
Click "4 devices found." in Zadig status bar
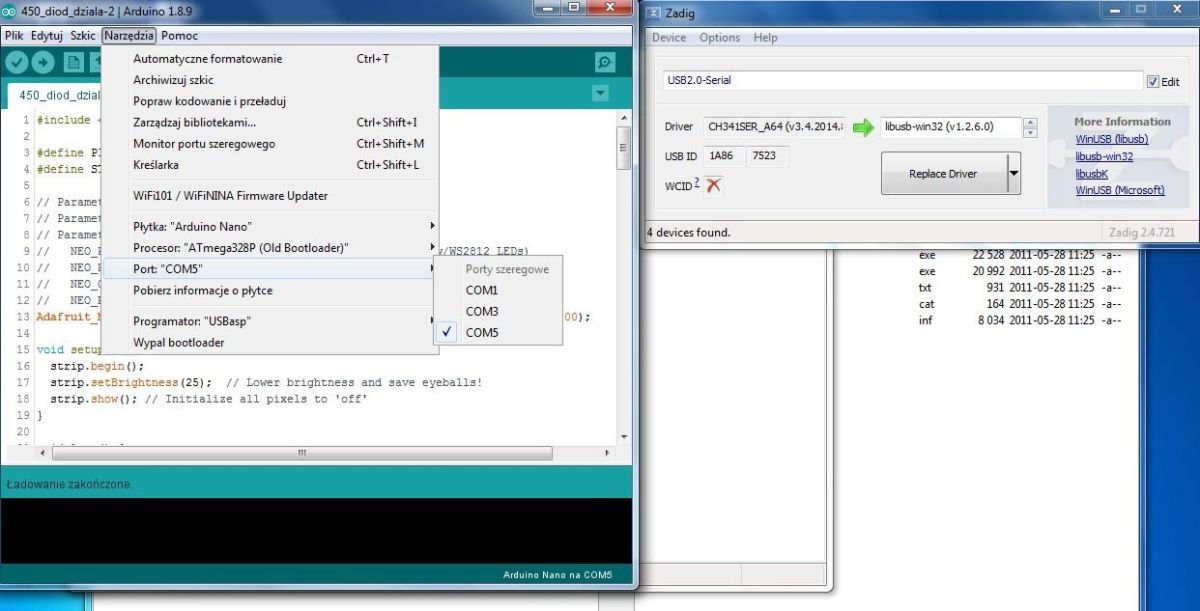point(688,232)
